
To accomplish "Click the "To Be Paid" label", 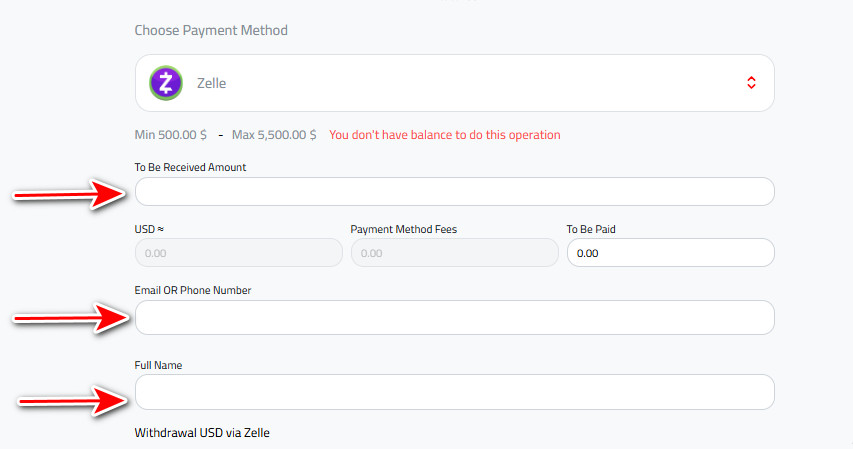I will [591, 229].
